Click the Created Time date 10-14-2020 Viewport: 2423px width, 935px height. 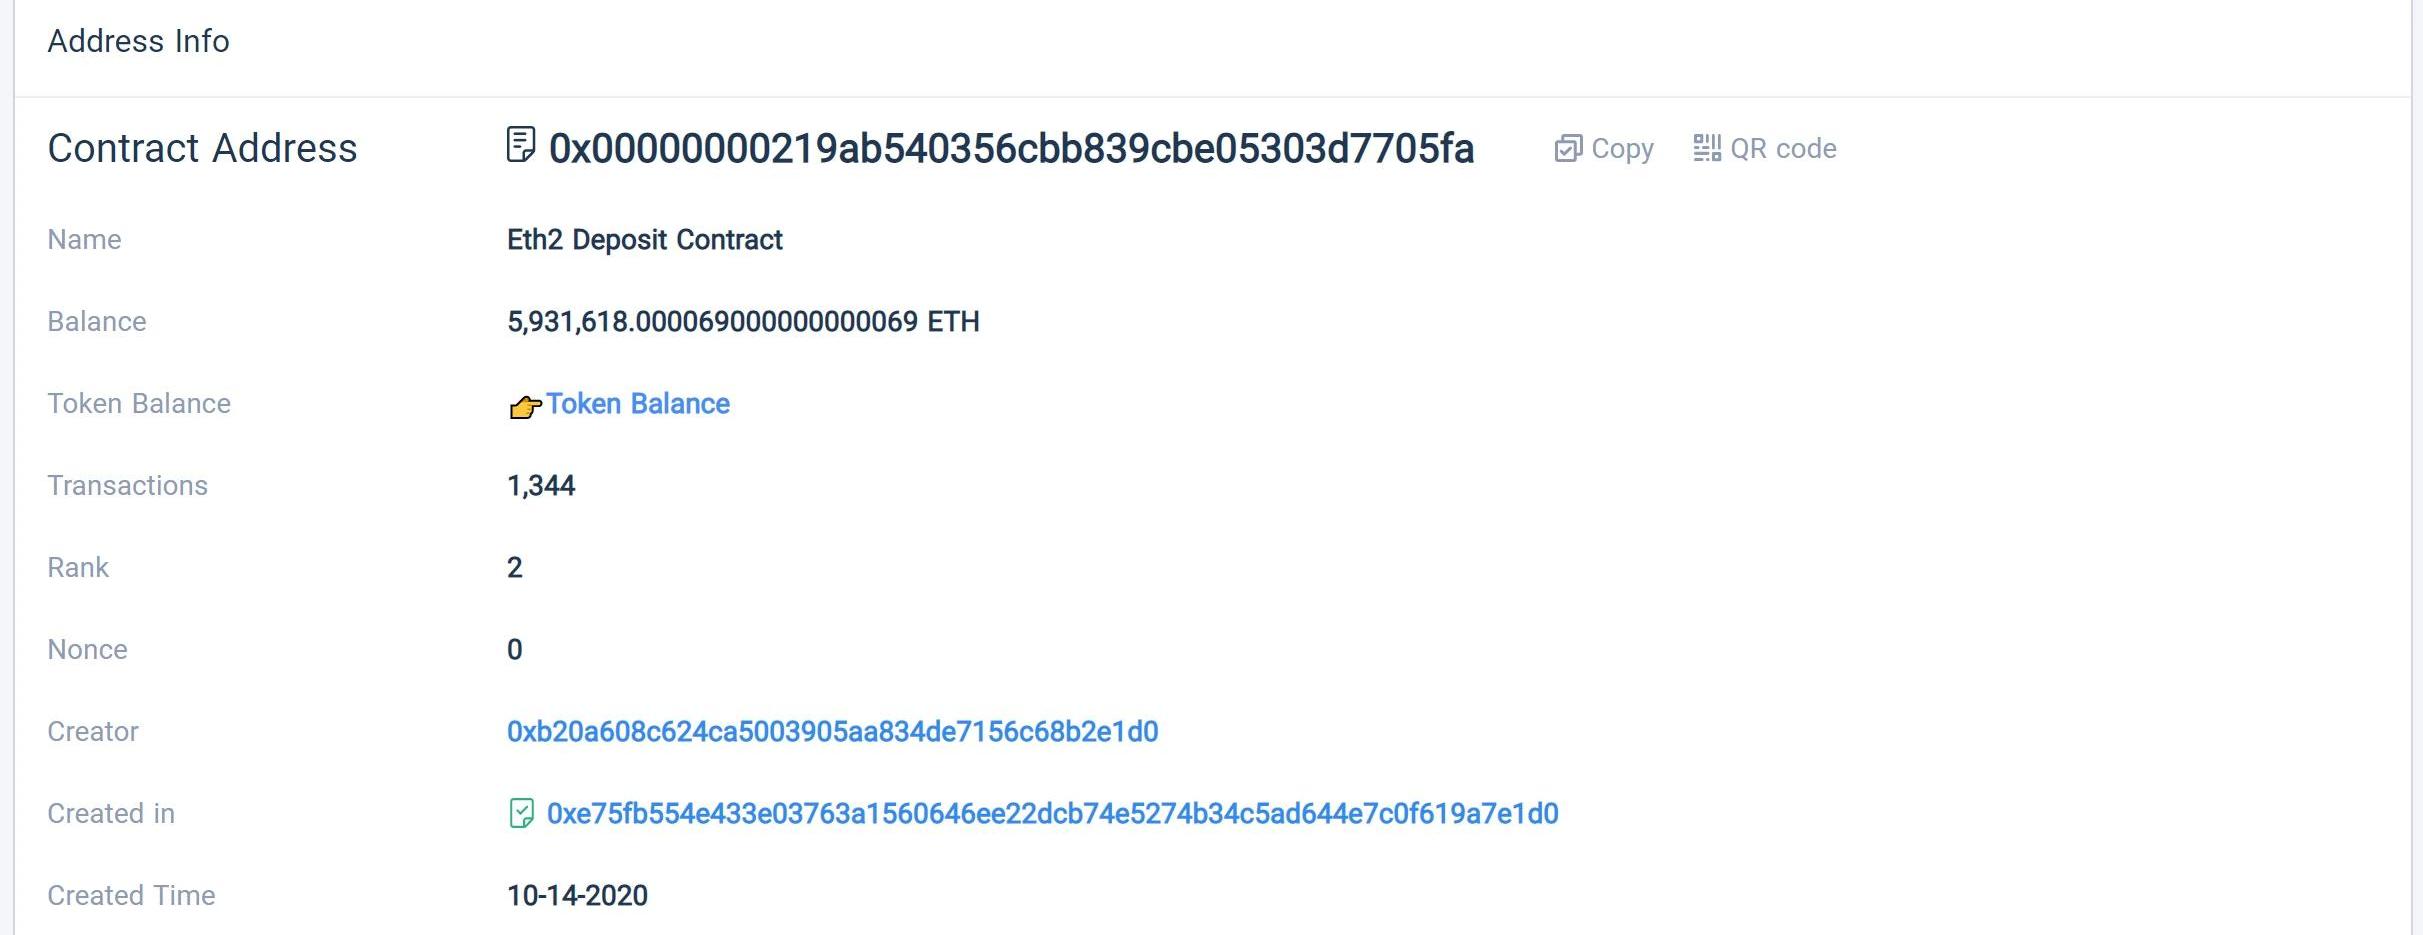[x=577, y=896]
